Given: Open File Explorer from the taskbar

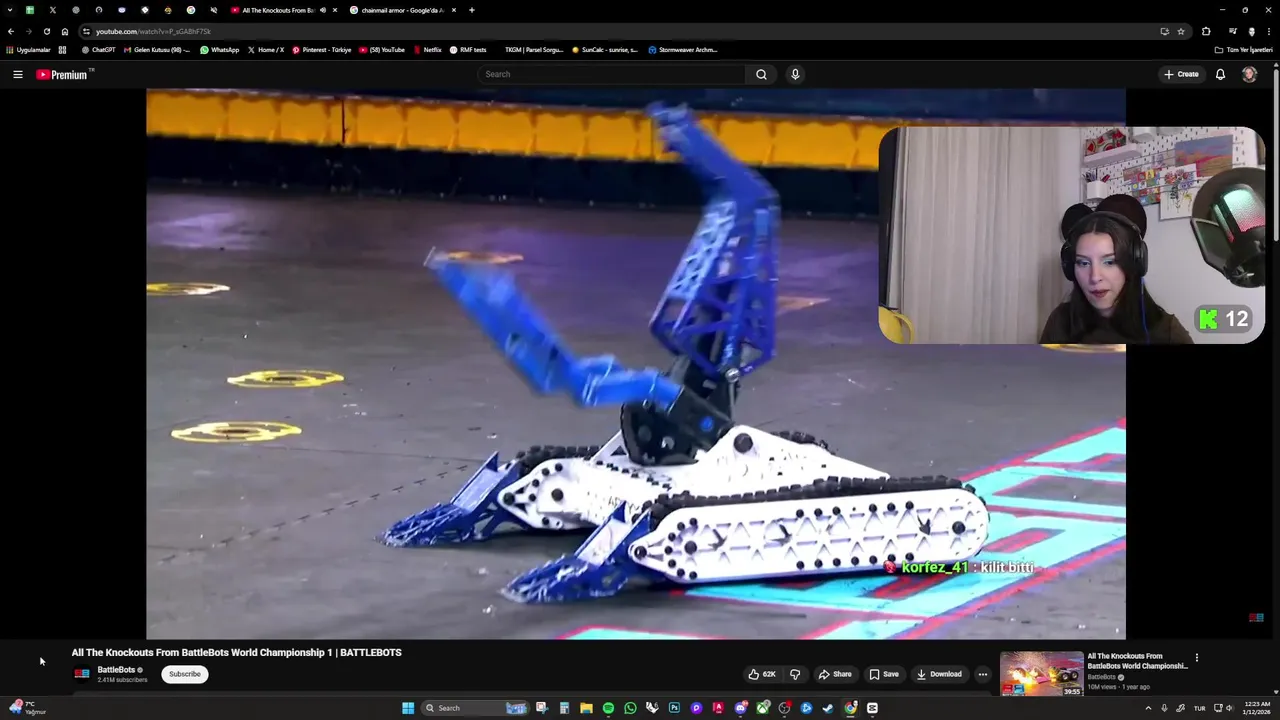Looking at the screenshot, I should click(x=586, y=708).
